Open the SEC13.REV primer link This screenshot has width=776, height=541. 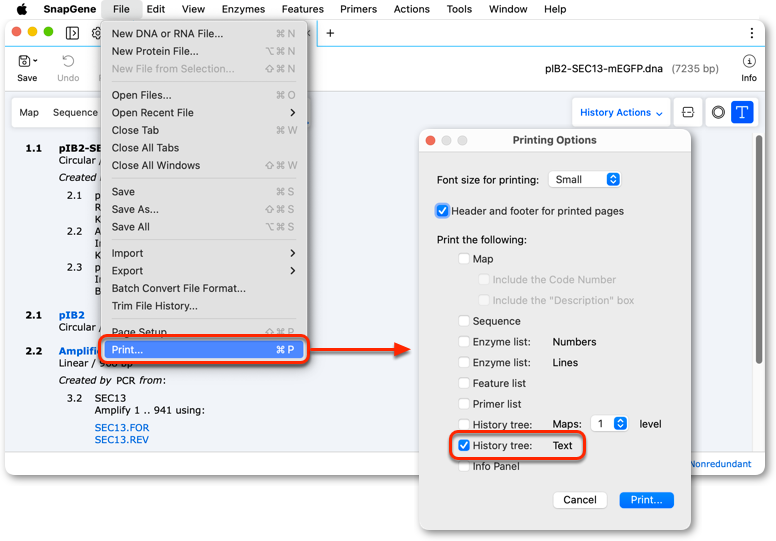122,440
